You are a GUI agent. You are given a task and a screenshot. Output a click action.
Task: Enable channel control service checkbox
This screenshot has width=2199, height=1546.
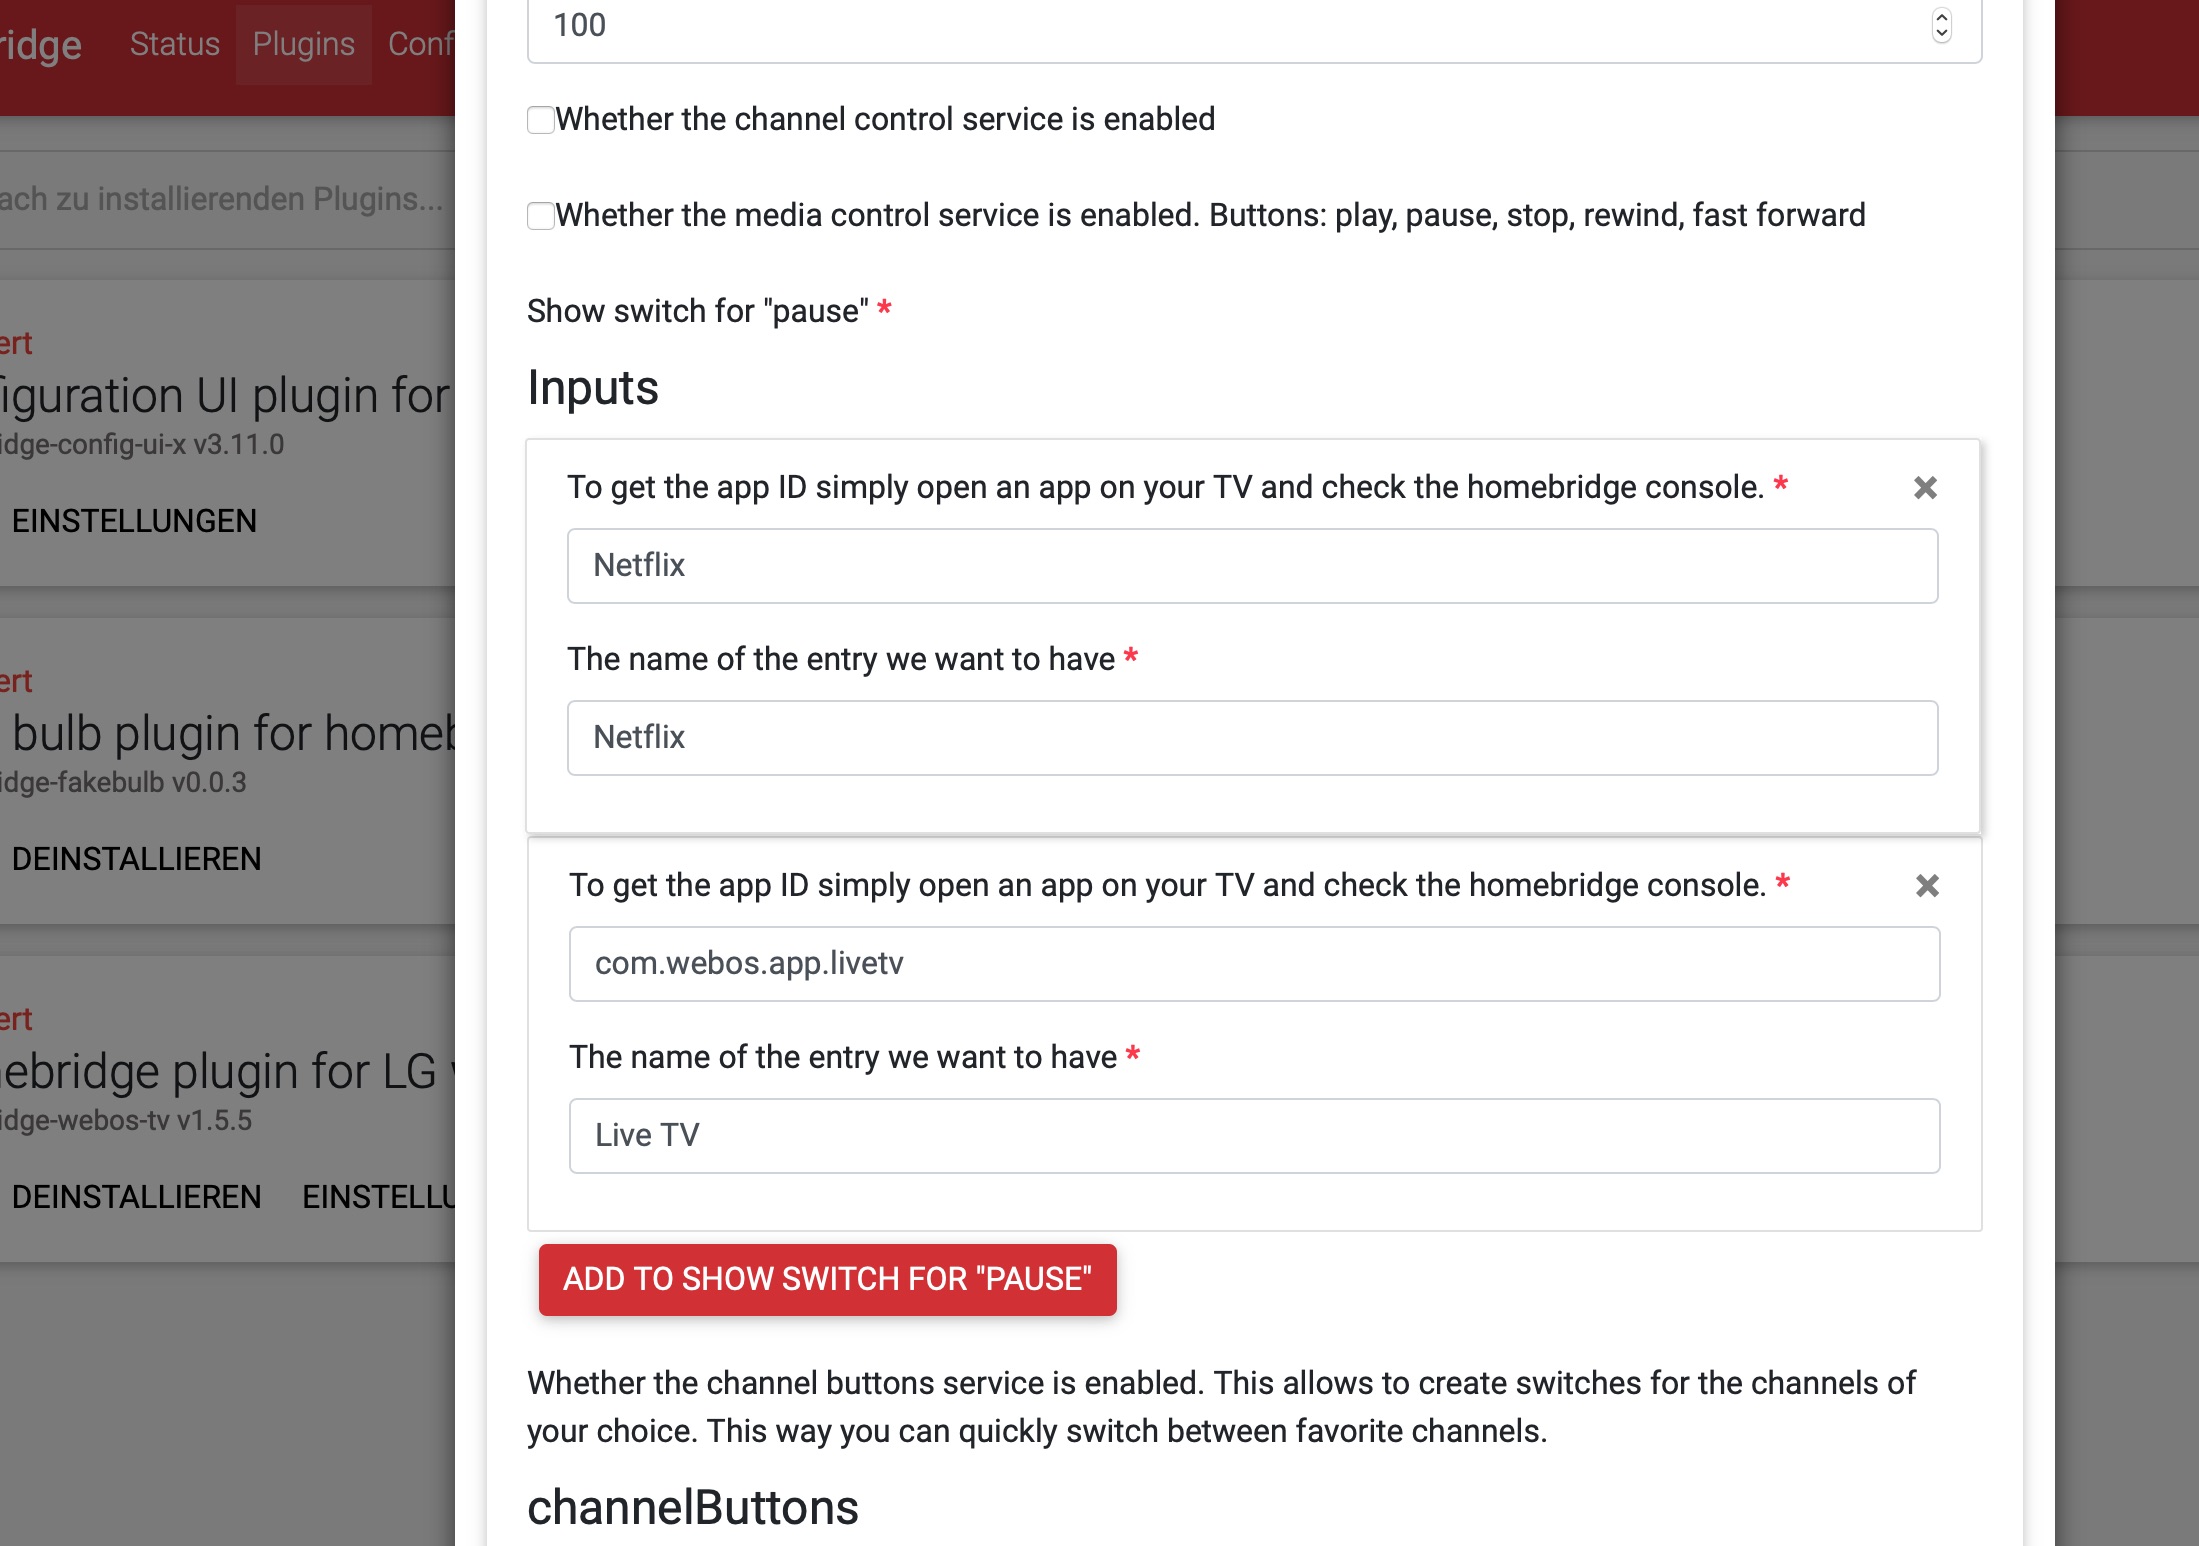[x=541, y=120]
